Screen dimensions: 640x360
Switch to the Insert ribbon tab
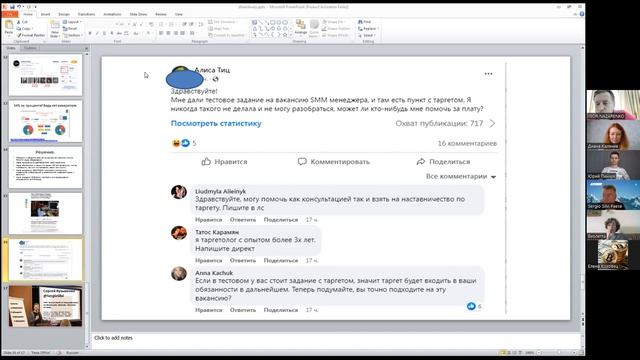point(45,14)
